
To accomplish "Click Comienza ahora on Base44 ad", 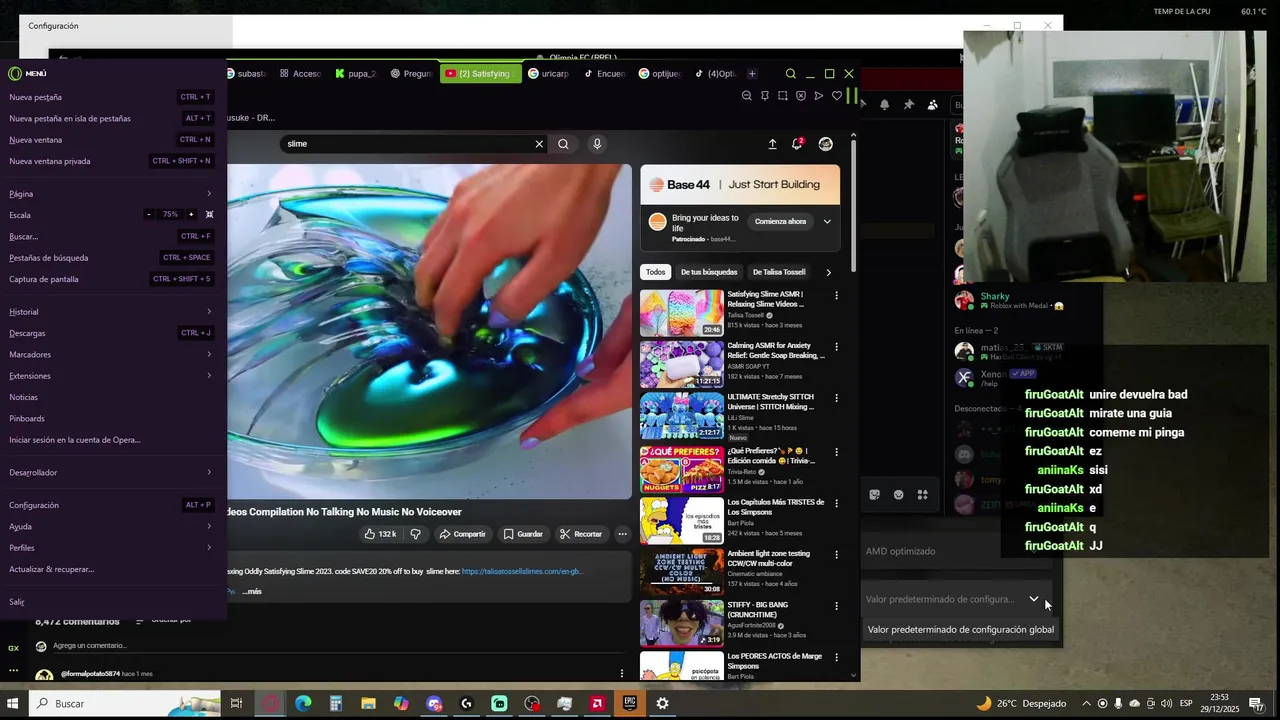I will click(x=780, y=222).
